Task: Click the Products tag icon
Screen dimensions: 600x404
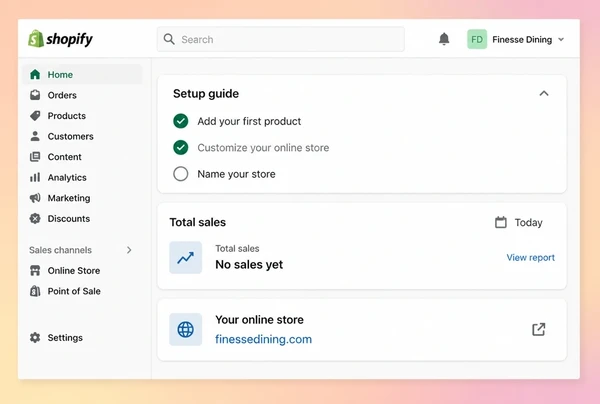Action: [35, 116]
